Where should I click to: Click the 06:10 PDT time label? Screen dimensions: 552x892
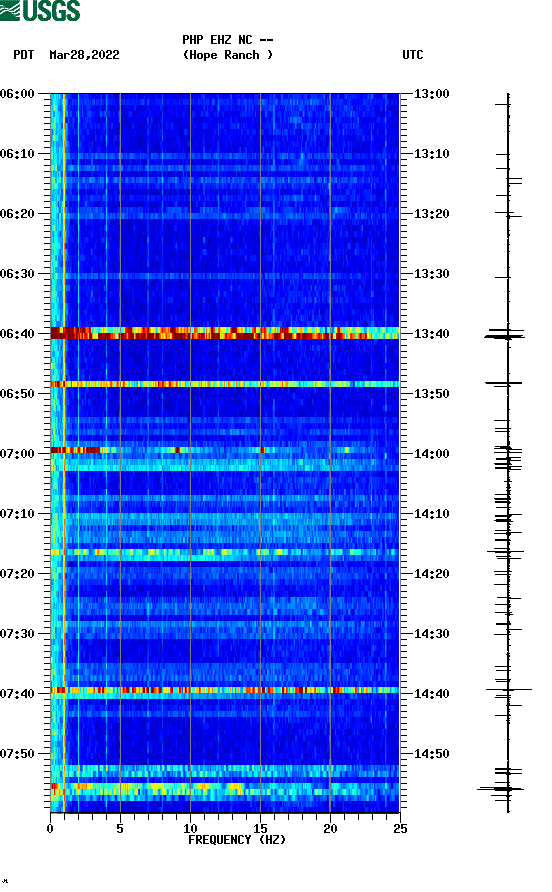(x=18, y=154)
